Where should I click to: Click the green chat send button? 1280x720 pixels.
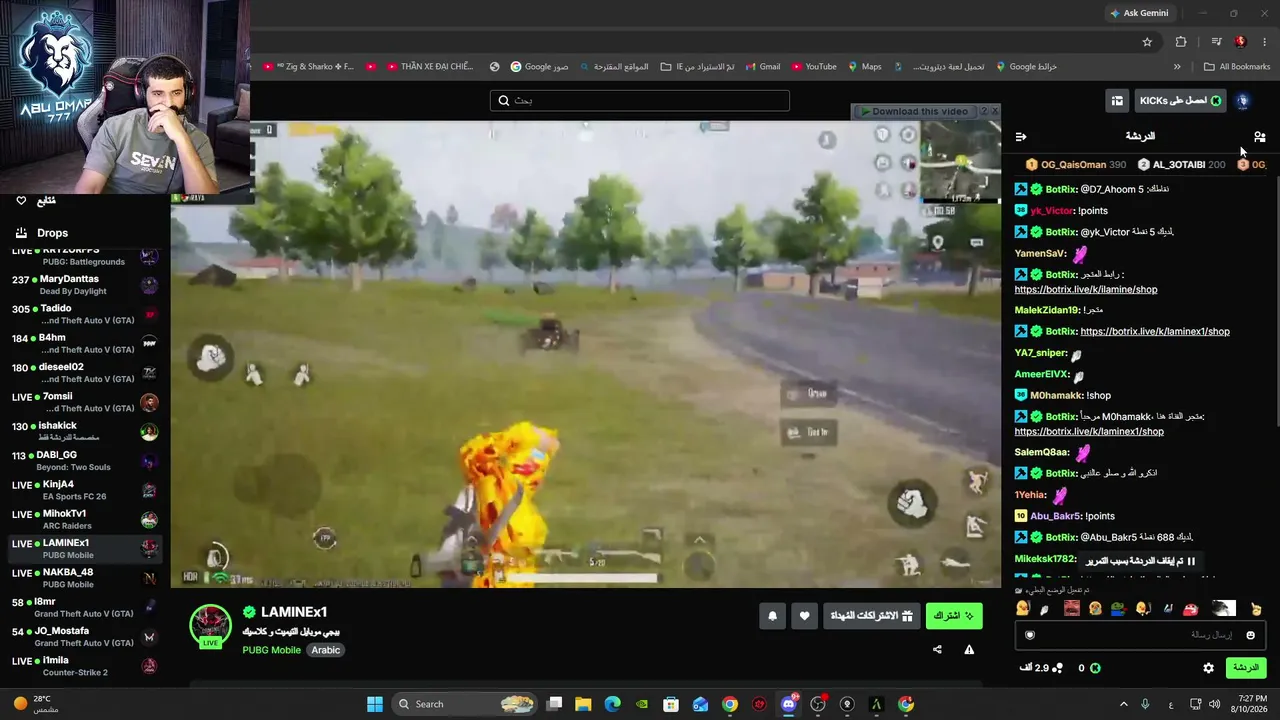pos(1246,668)
